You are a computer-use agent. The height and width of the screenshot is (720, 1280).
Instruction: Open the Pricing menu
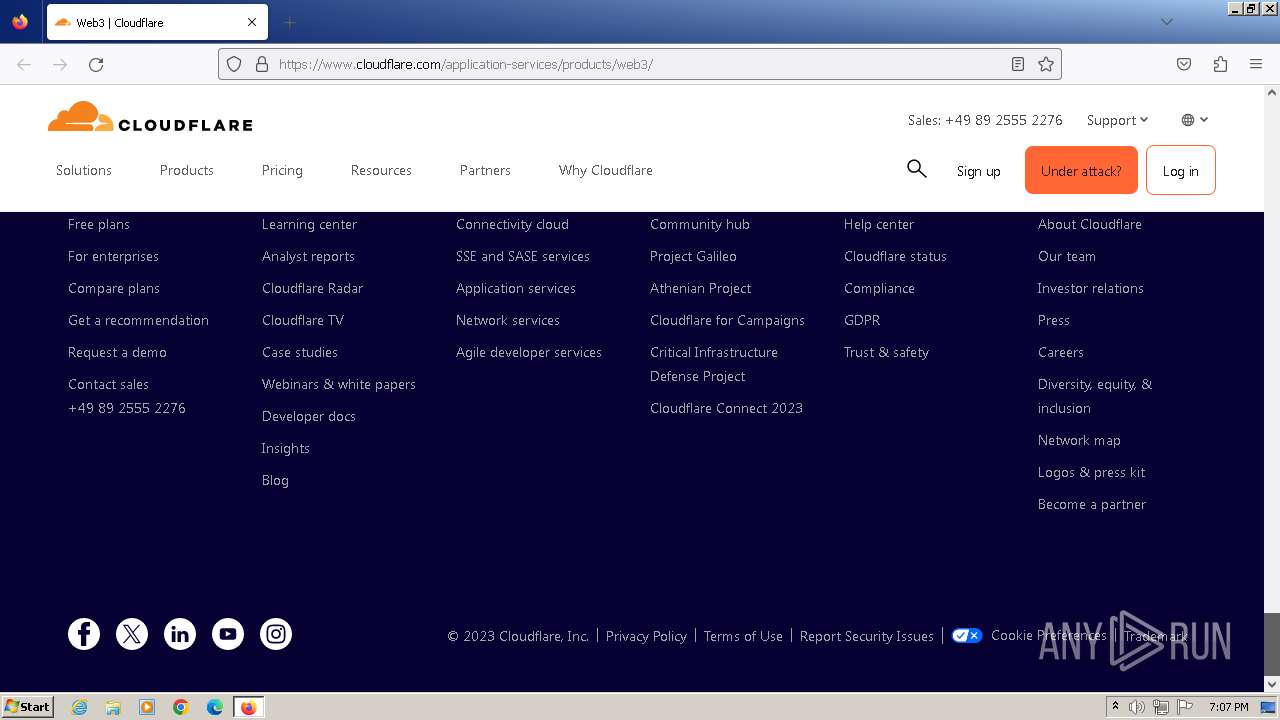[x=282, y=170]
